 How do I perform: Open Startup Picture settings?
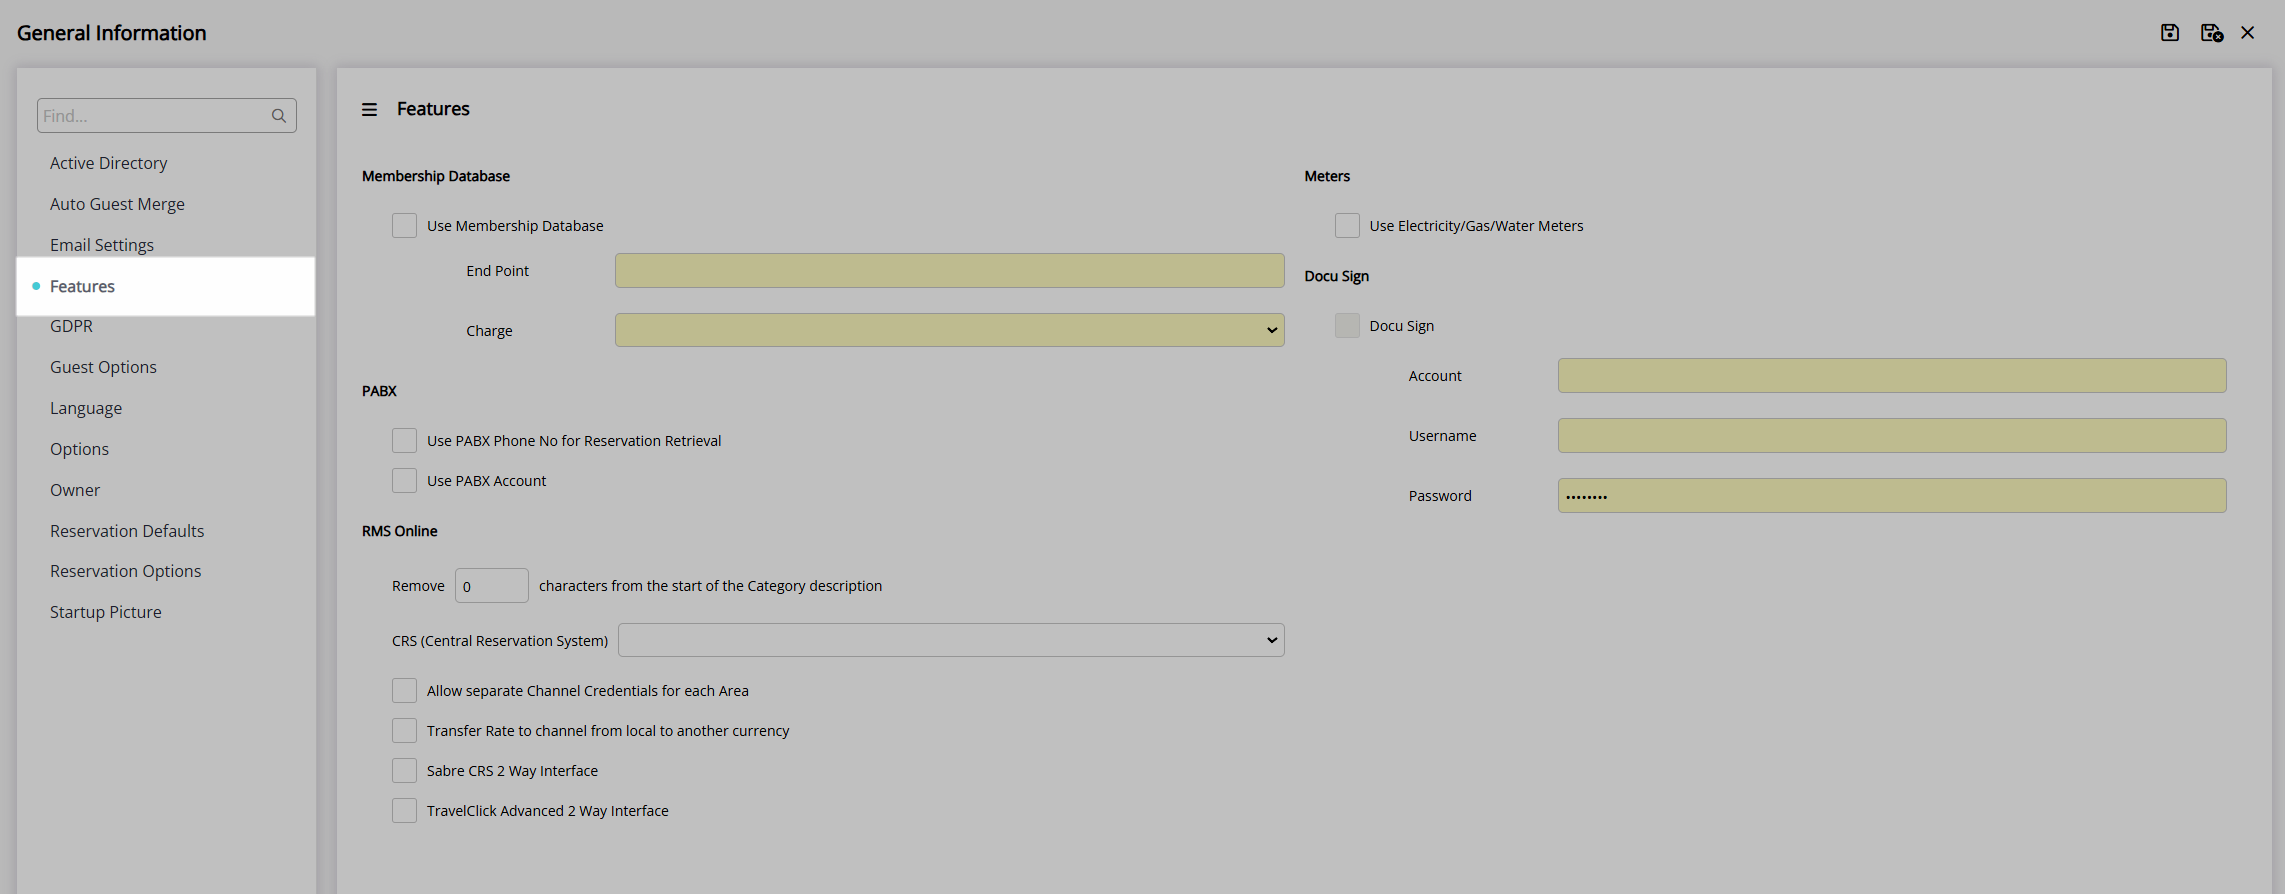coord(105,612)
